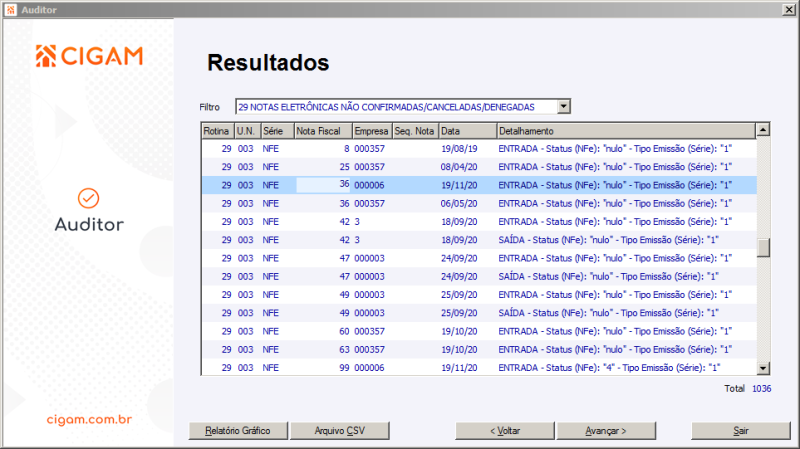
Task: Click the Avançar button
Action: coord(606,431)
